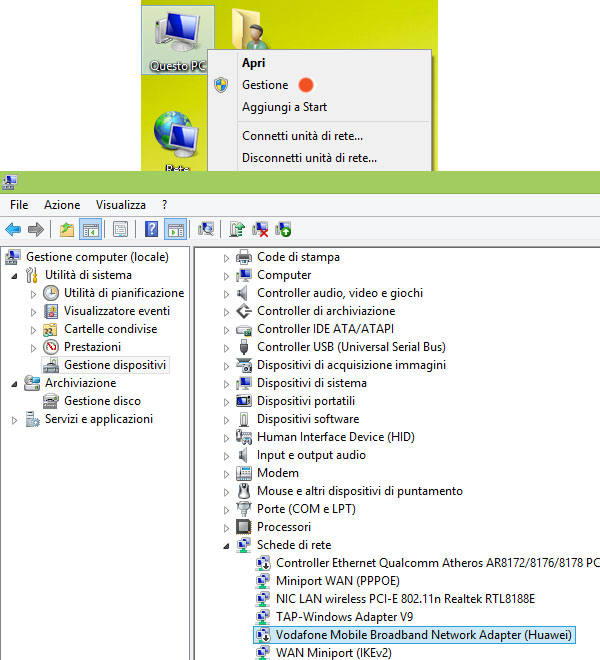Viewport: 600px width, 660px height.
Task: Open the Azione menu
Action: [62, 204]
